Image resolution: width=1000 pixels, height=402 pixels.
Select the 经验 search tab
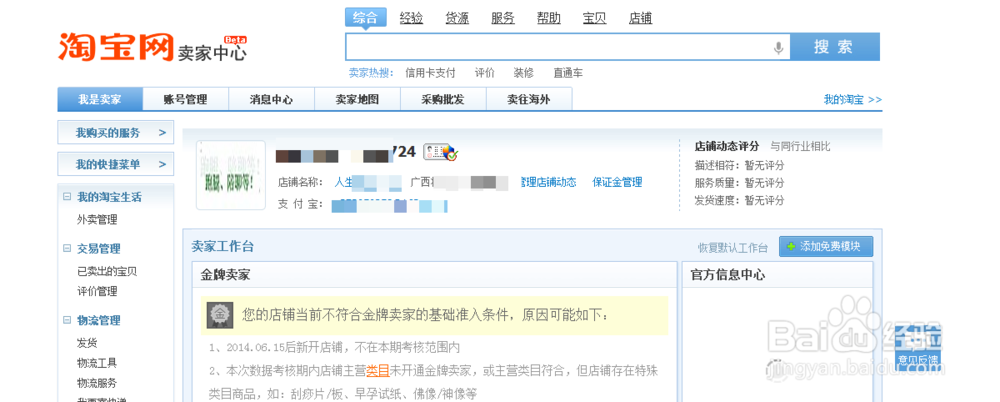click(411, 18)
